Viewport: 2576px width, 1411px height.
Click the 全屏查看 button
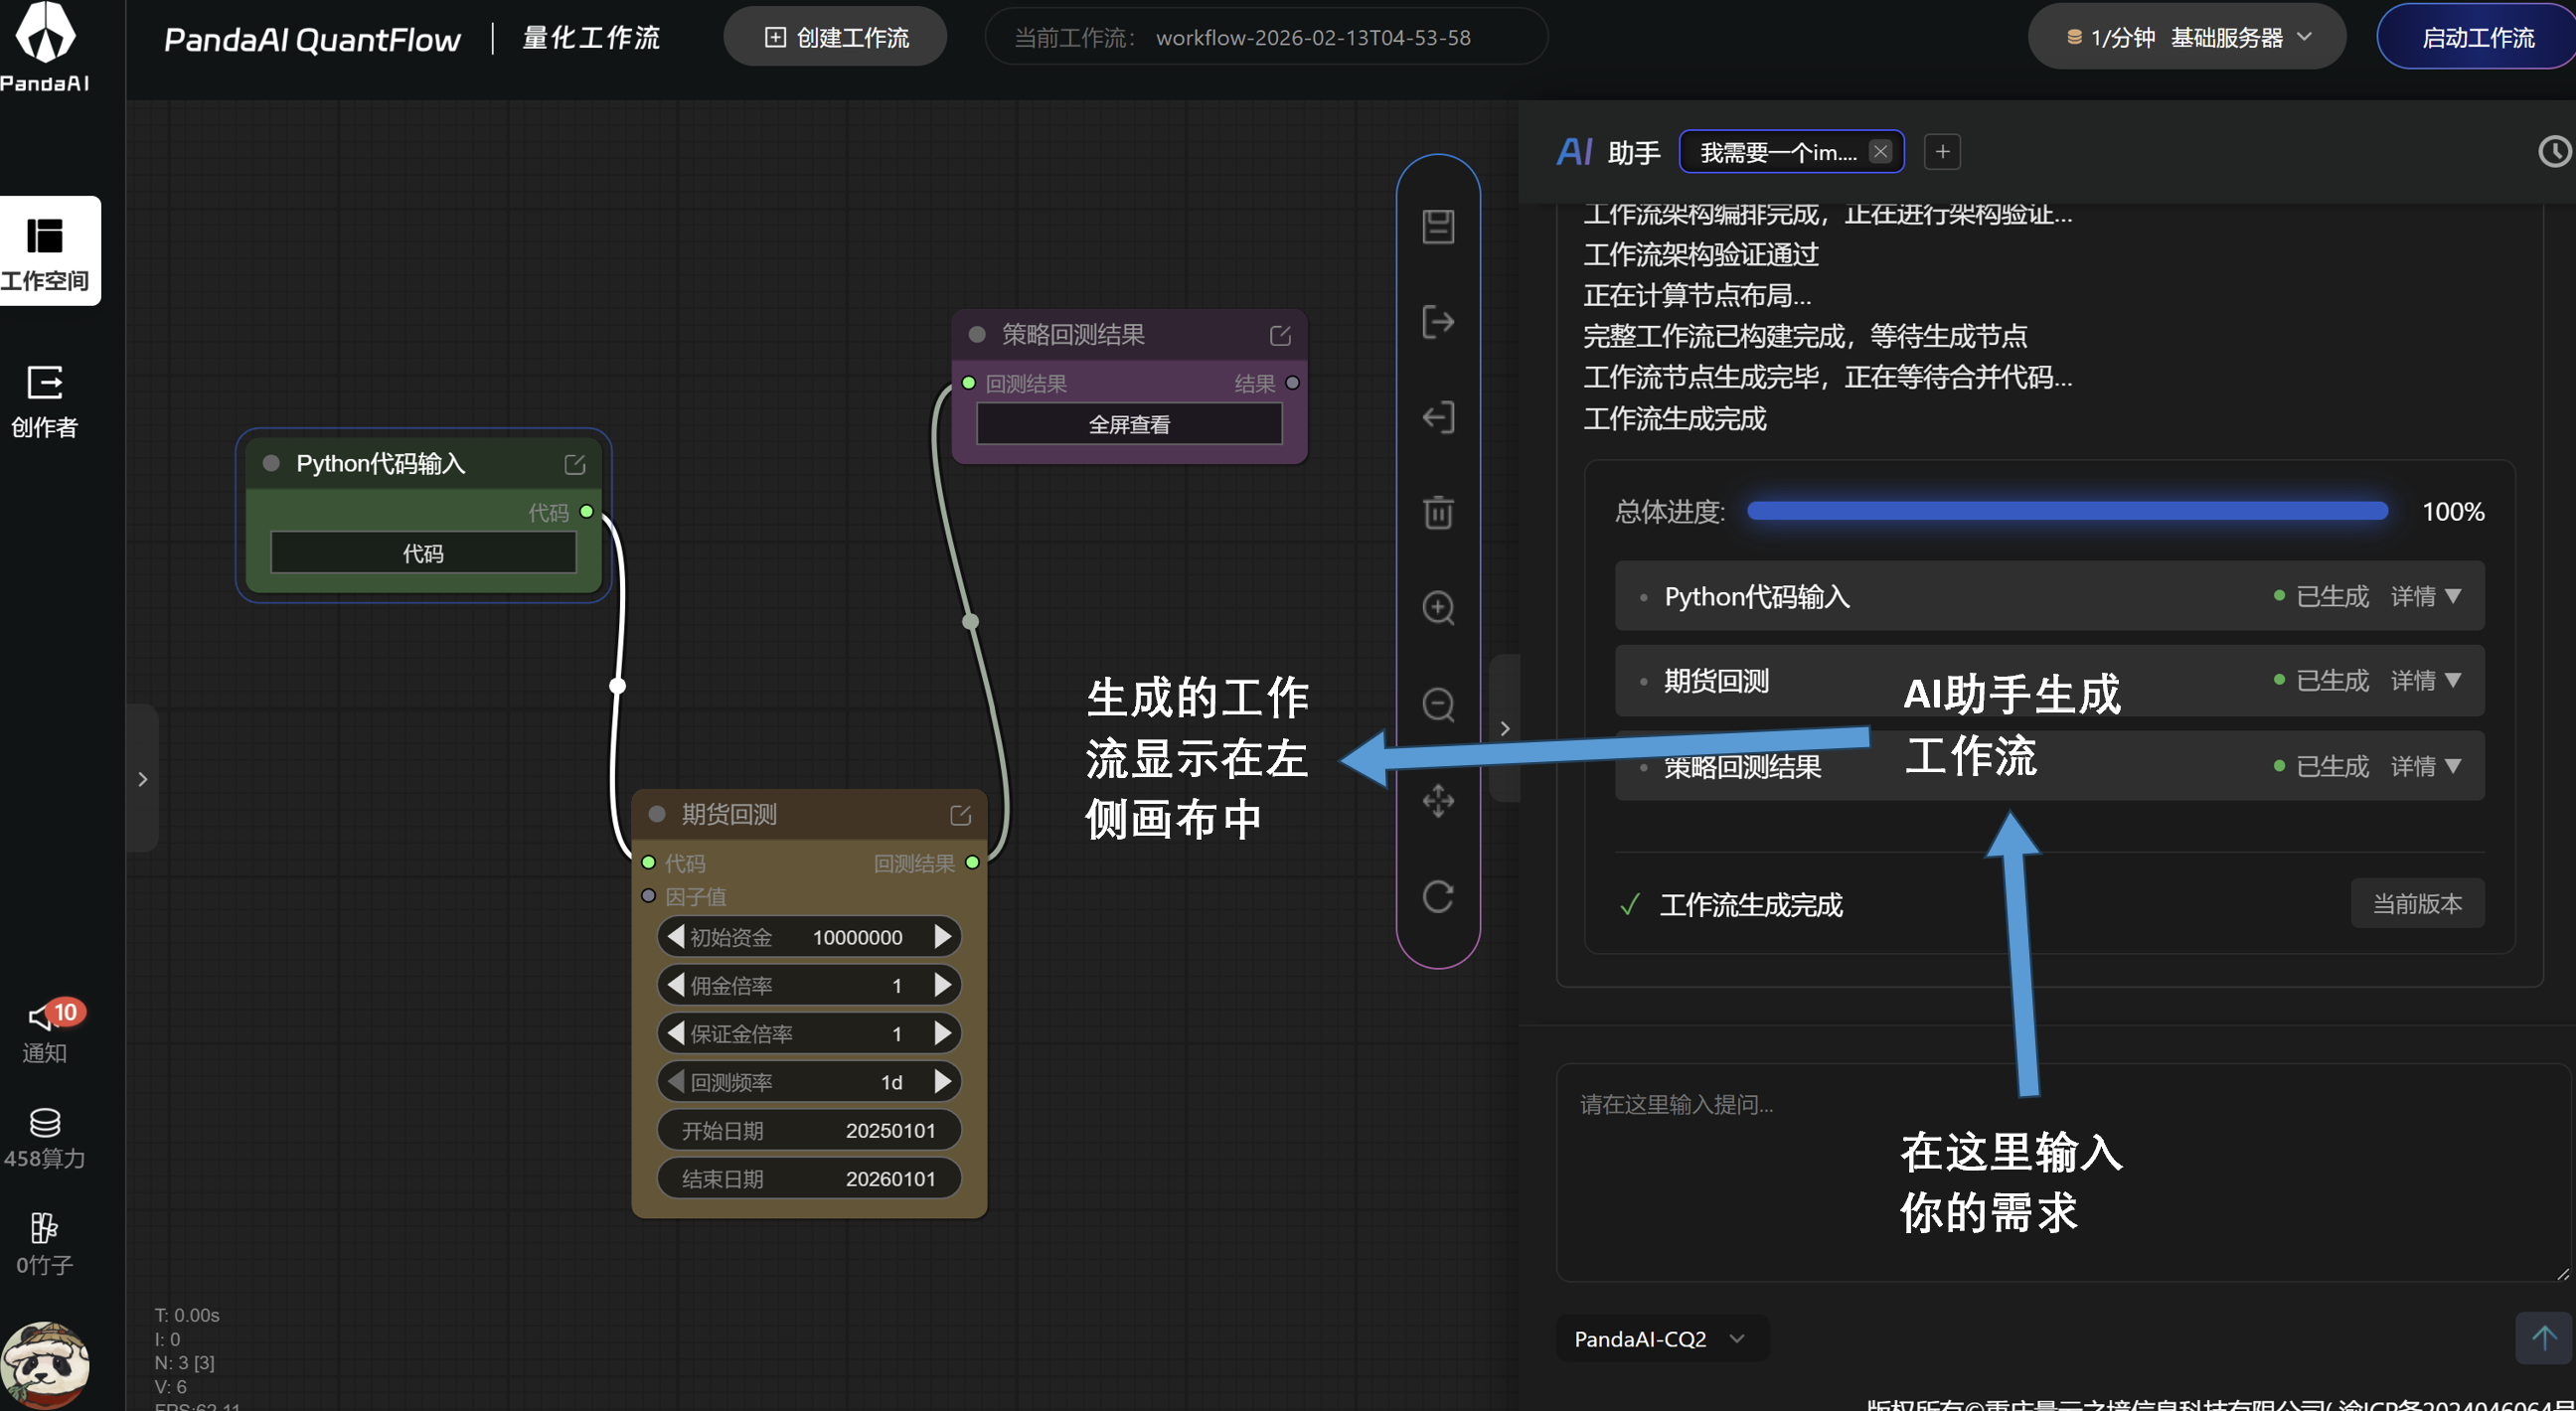1129,424
